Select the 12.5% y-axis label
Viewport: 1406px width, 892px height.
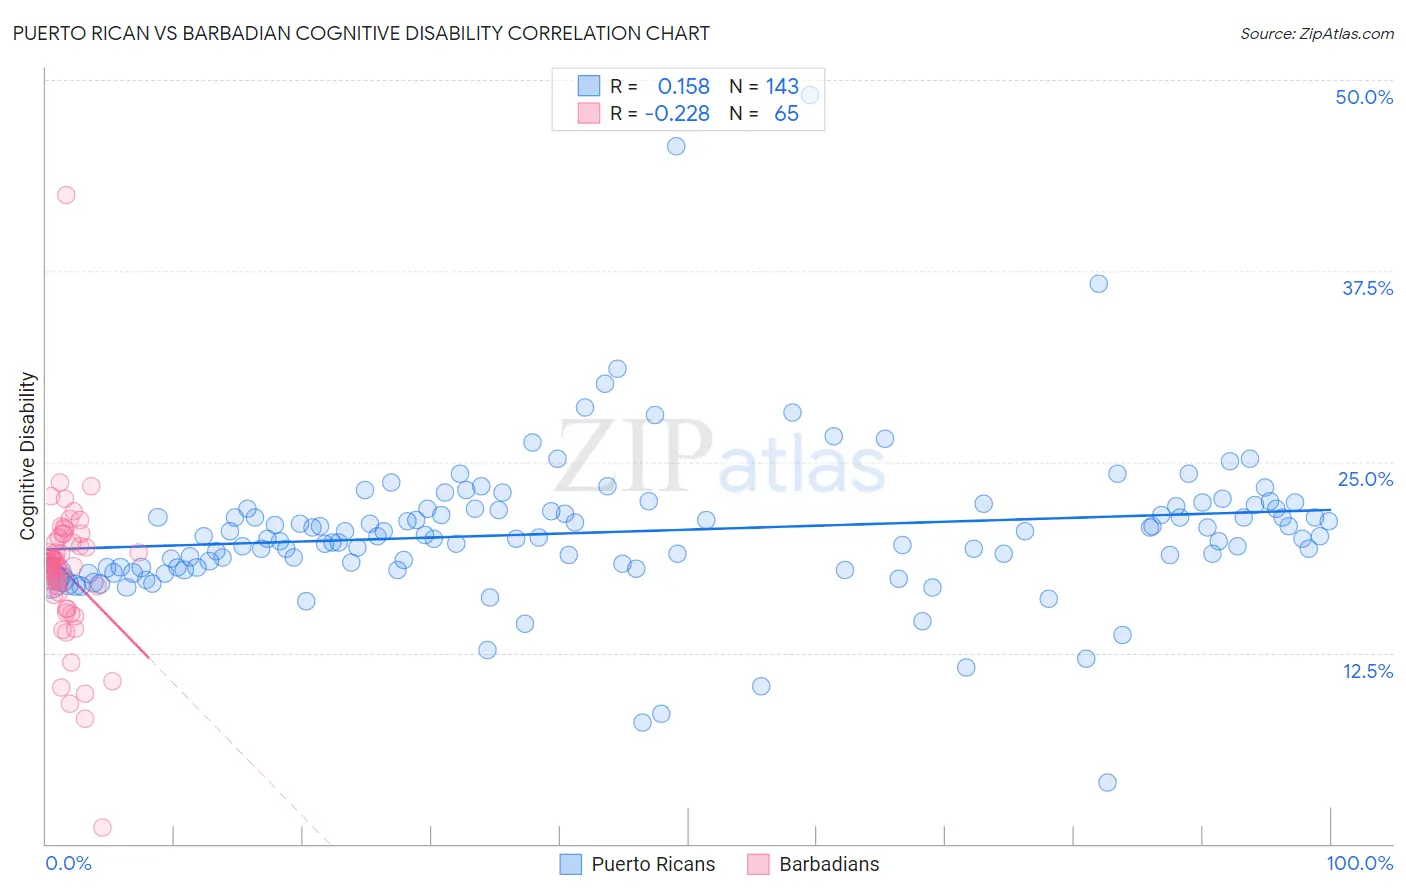[x=1367, y=671]
